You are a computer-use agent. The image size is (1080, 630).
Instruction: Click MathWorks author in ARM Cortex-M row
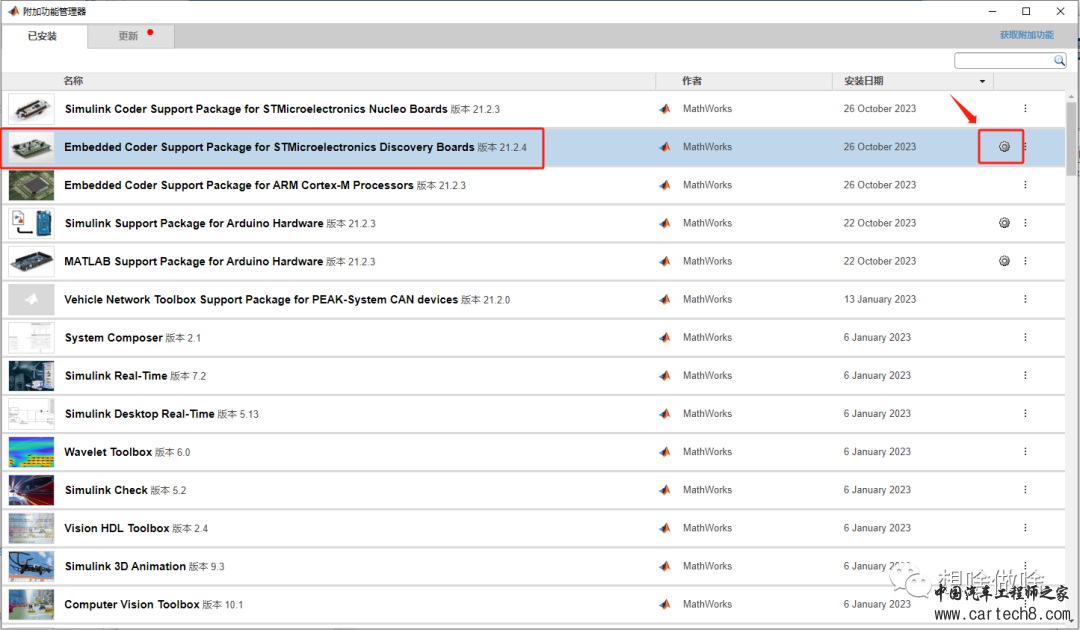[x=707, y=185]
